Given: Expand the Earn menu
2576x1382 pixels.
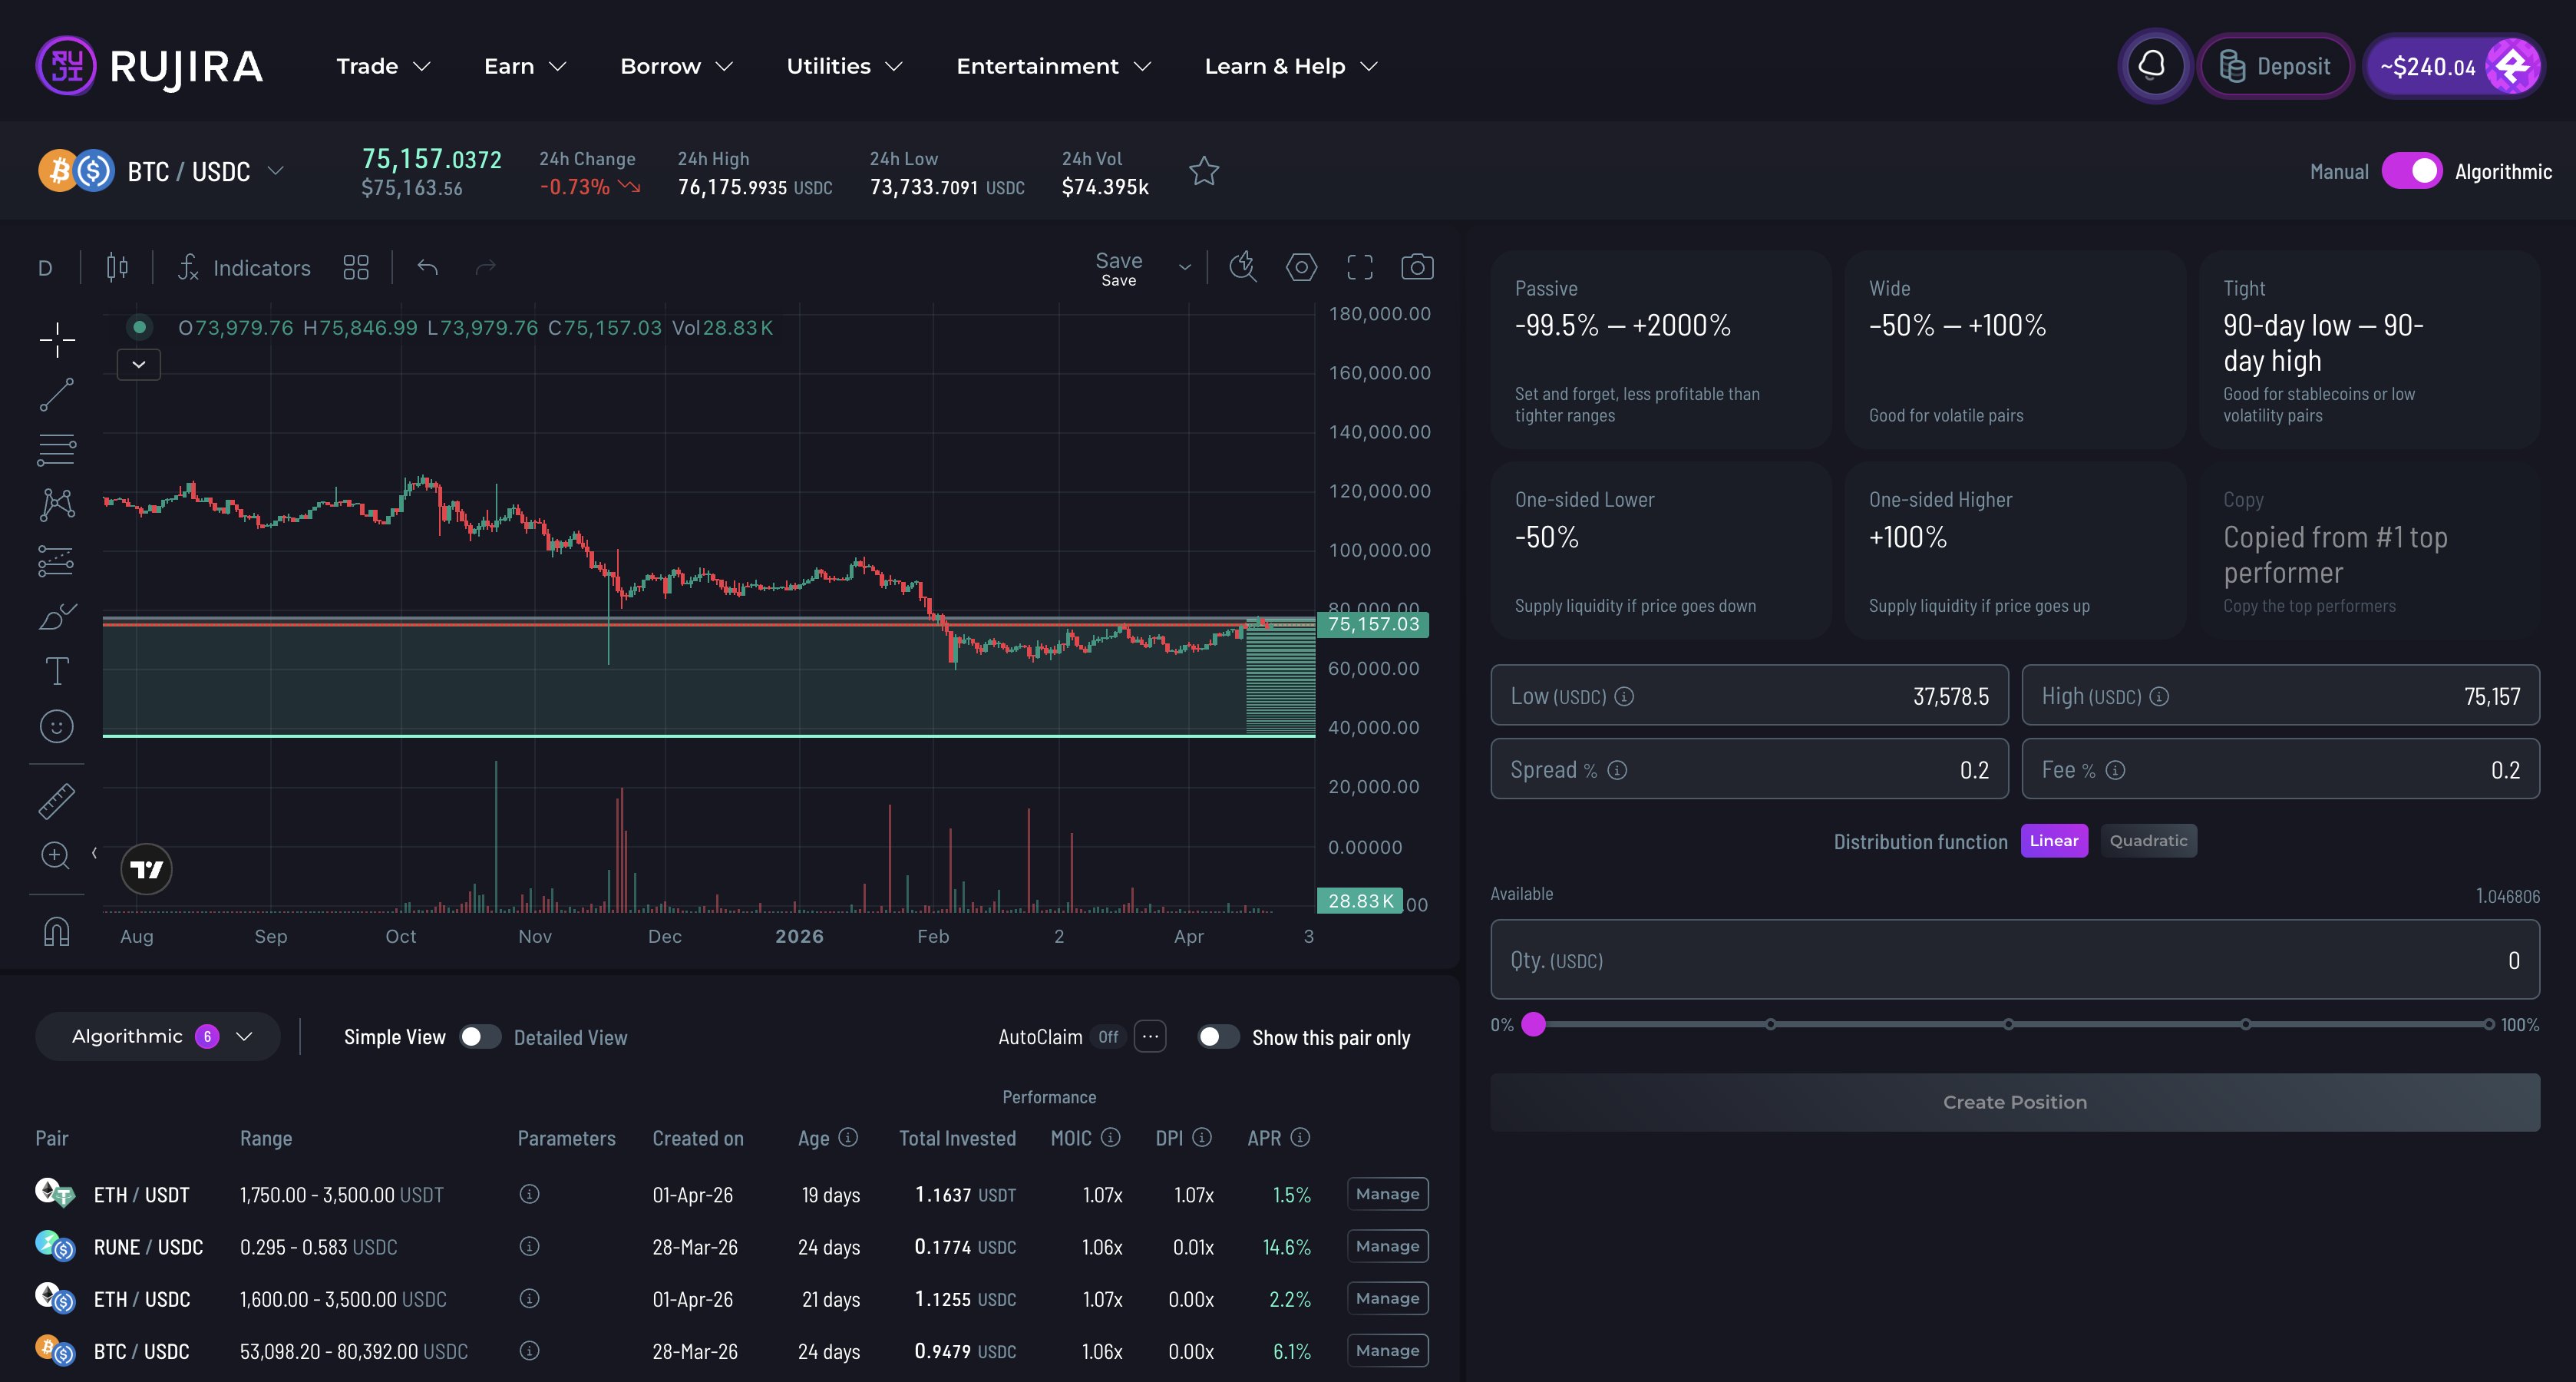Looking at the screenshot, I should (525, 66).
